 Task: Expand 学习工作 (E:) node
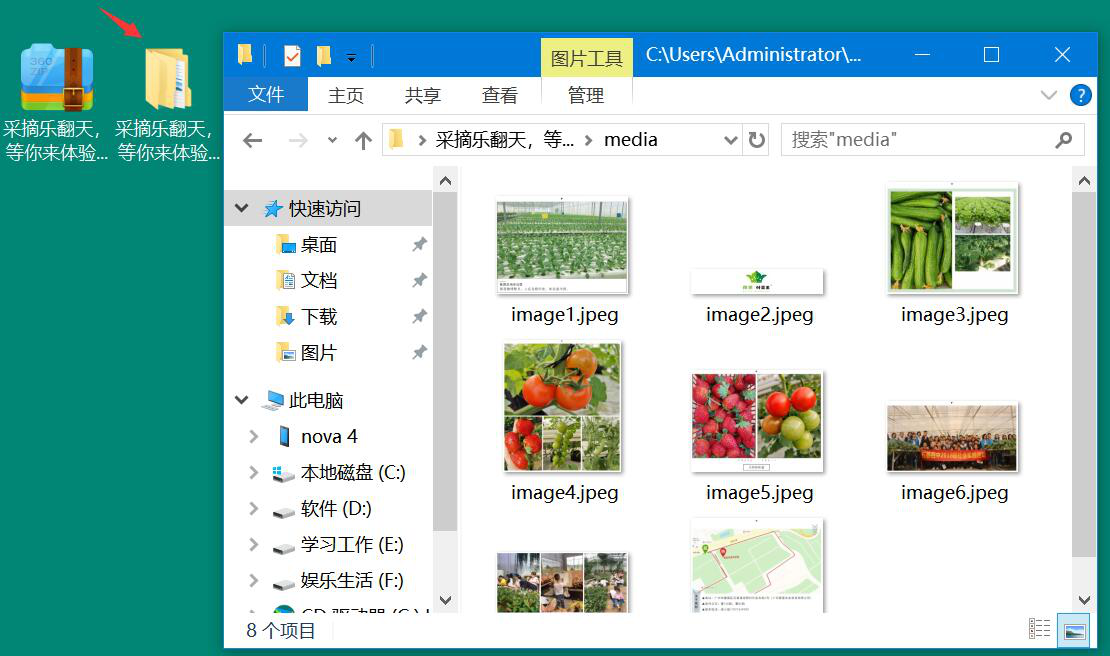click(x=253, y=545)
